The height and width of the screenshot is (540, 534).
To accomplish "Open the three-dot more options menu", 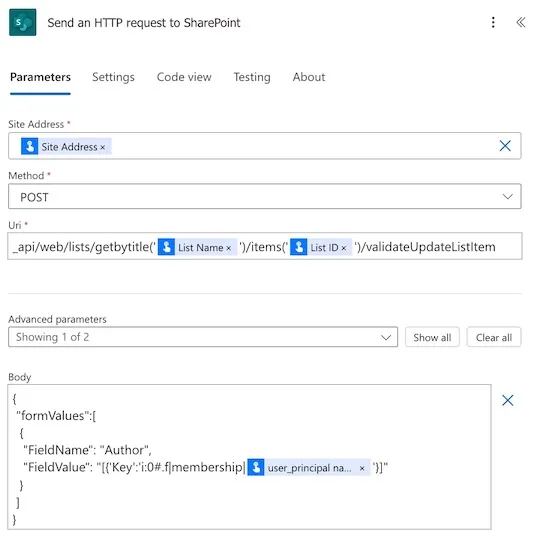I will point(493,22).
